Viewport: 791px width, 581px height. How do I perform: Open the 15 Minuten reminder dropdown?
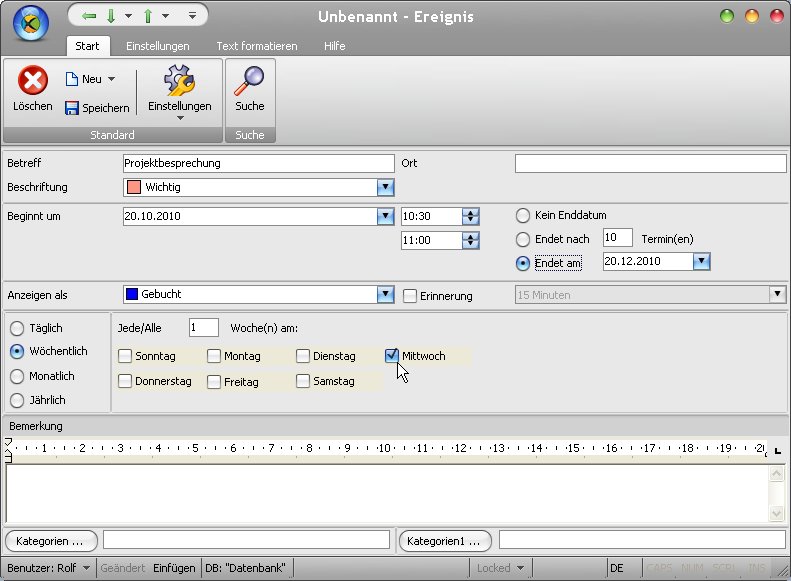pos(777,295)
